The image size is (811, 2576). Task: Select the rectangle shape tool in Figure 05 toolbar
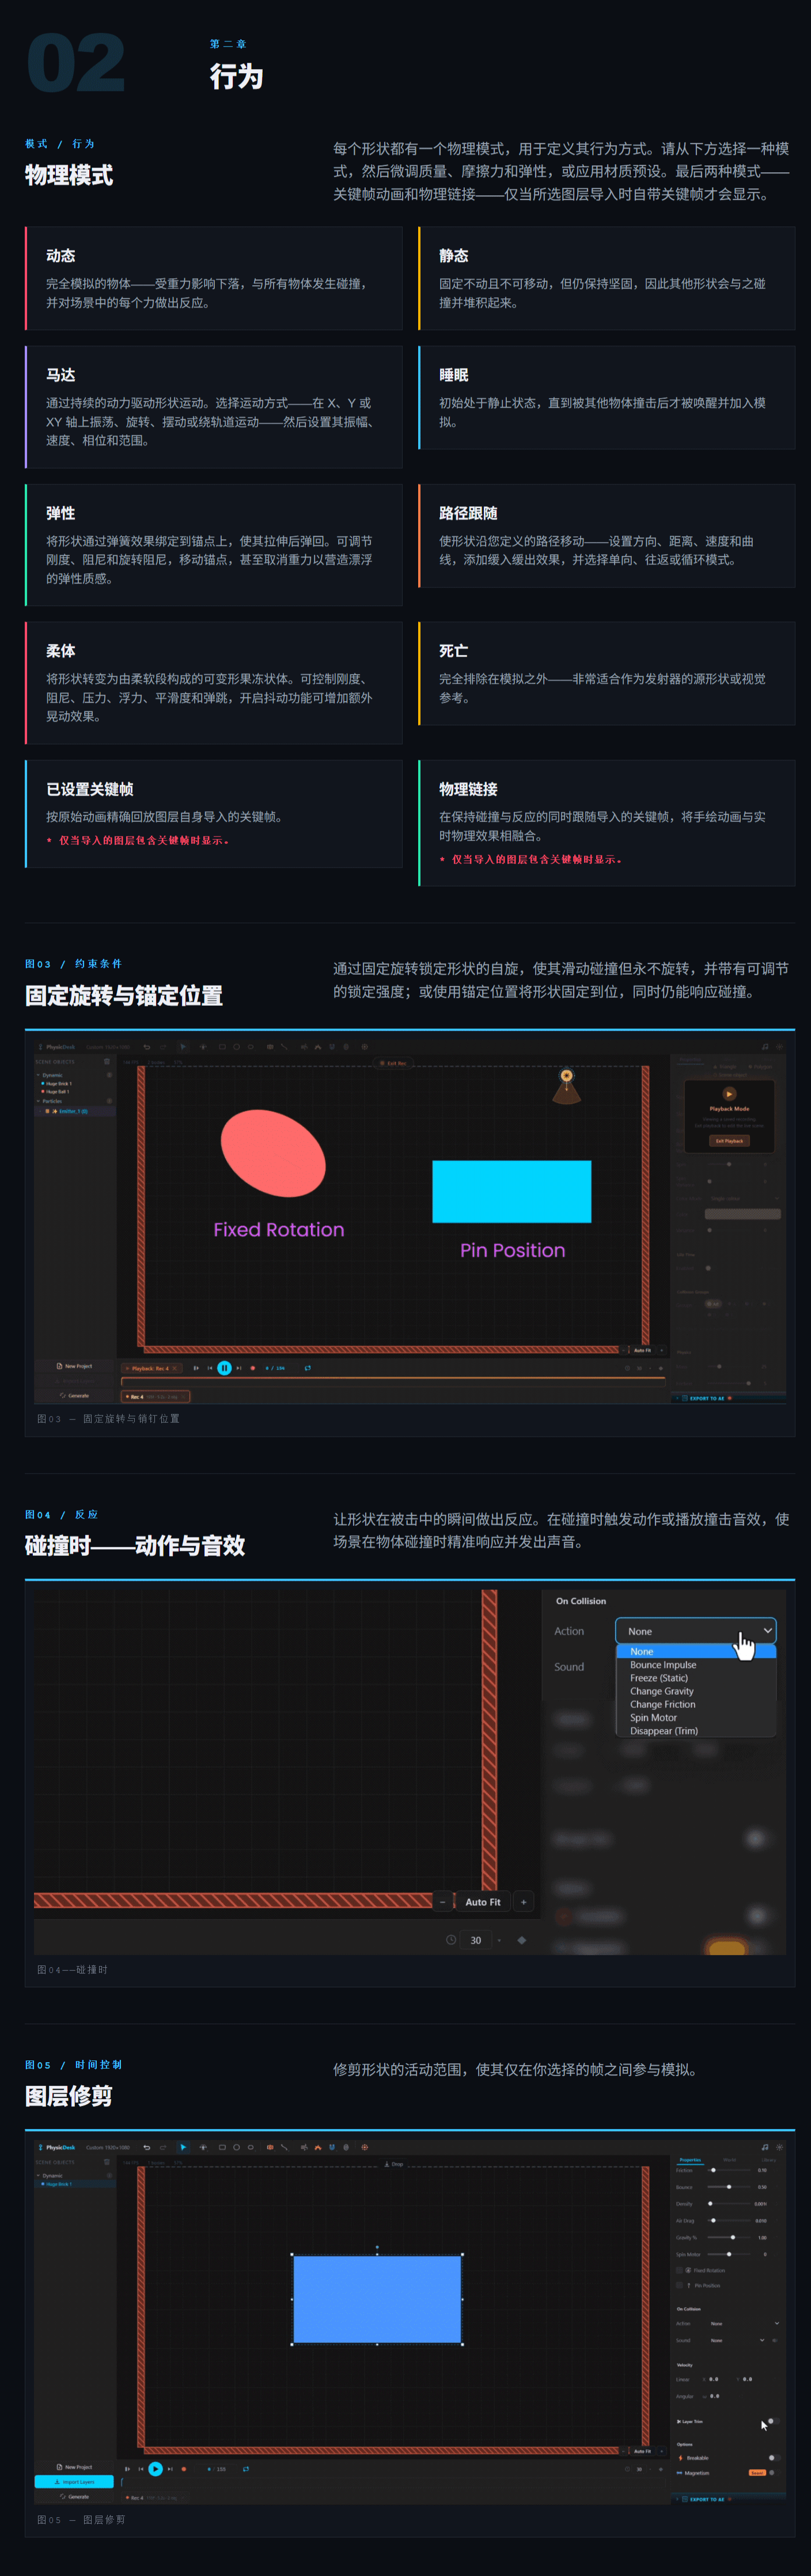coord(221,2147)
